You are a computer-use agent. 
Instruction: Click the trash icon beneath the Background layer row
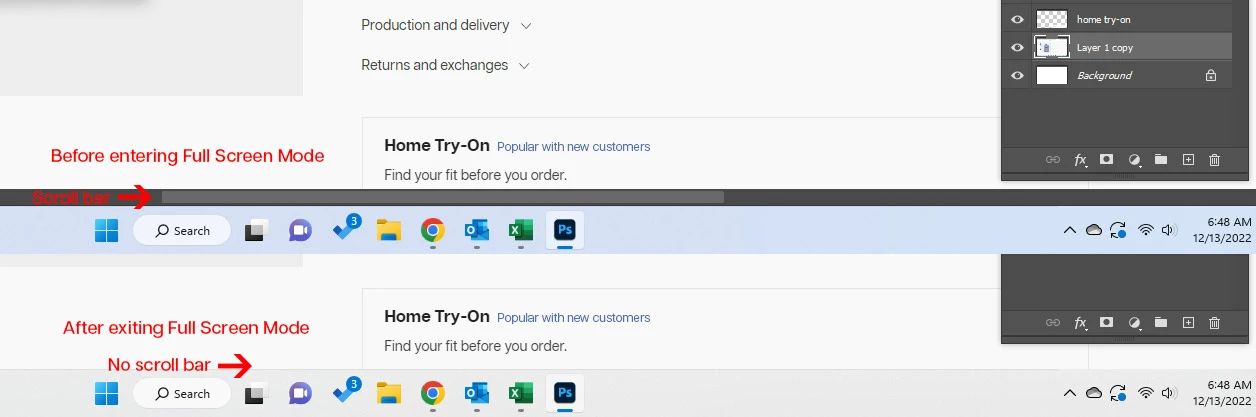pyautogui.click(x=1214, y=159)
